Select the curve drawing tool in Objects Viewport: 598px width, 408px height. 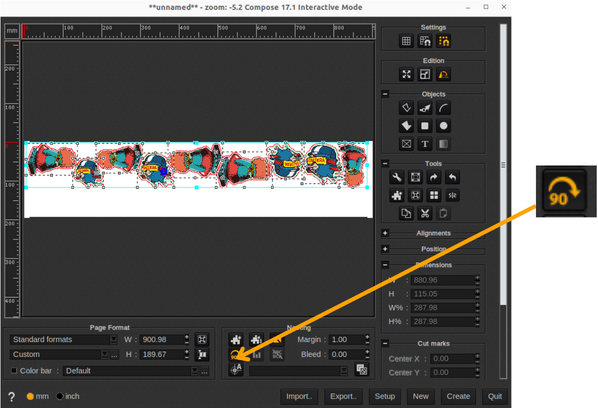click(444, 108)
